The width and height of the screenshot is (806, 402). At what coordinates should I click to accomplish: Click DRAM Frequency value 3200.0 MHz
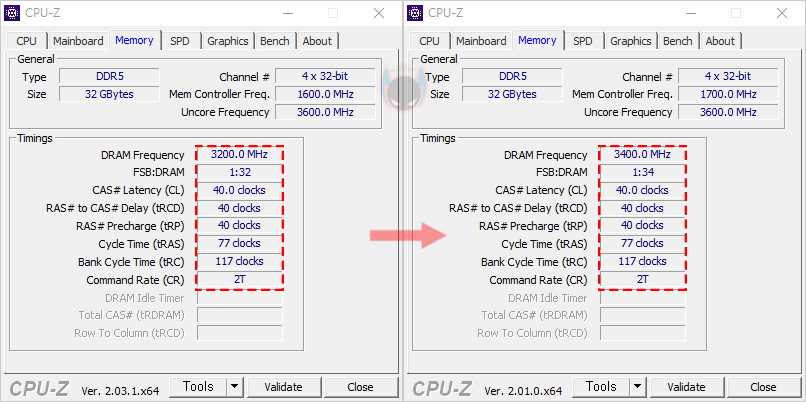click(x=240, y=154)
